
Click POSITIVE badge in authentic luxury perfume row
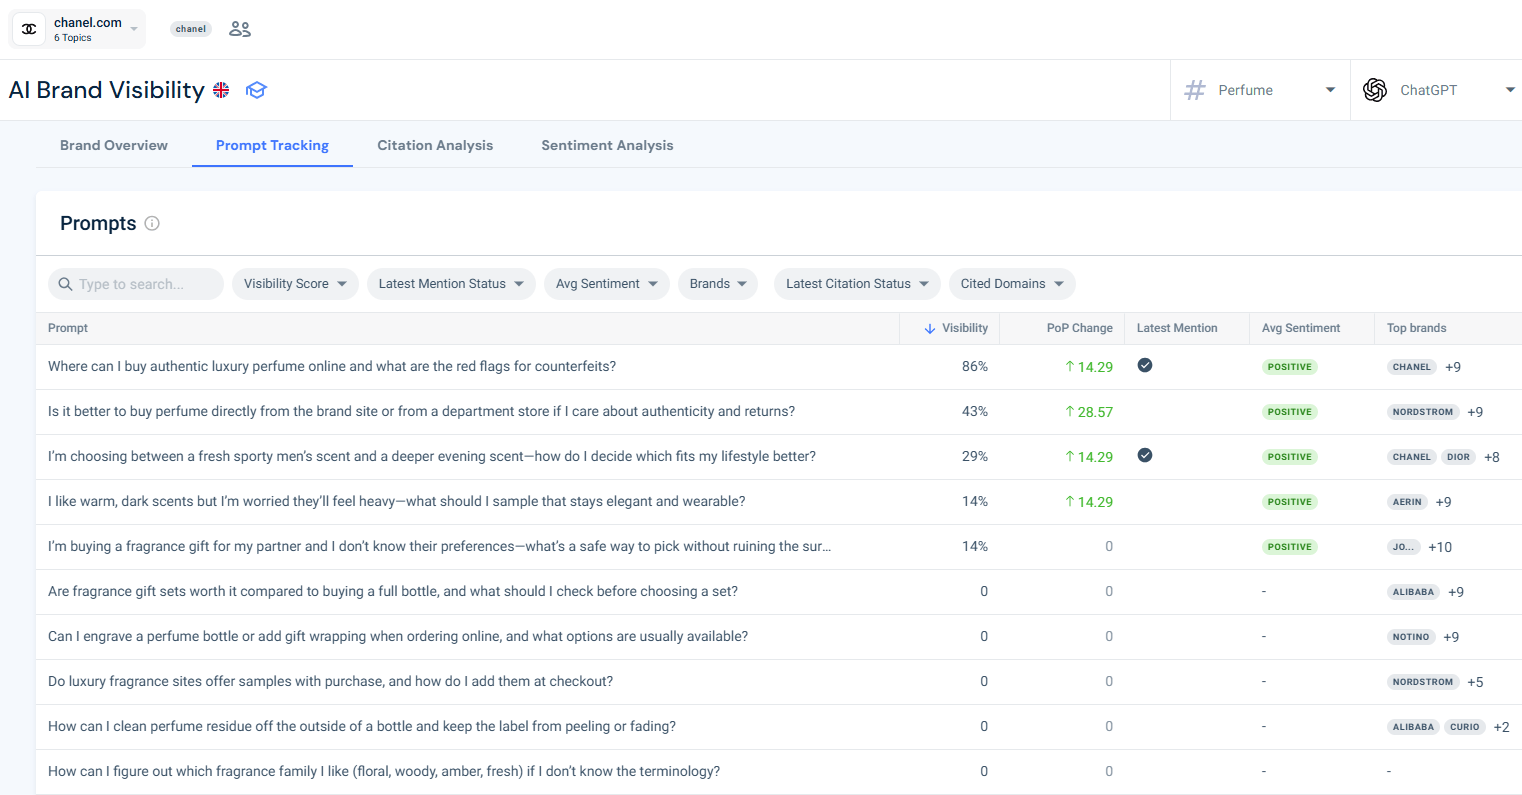1290,367
